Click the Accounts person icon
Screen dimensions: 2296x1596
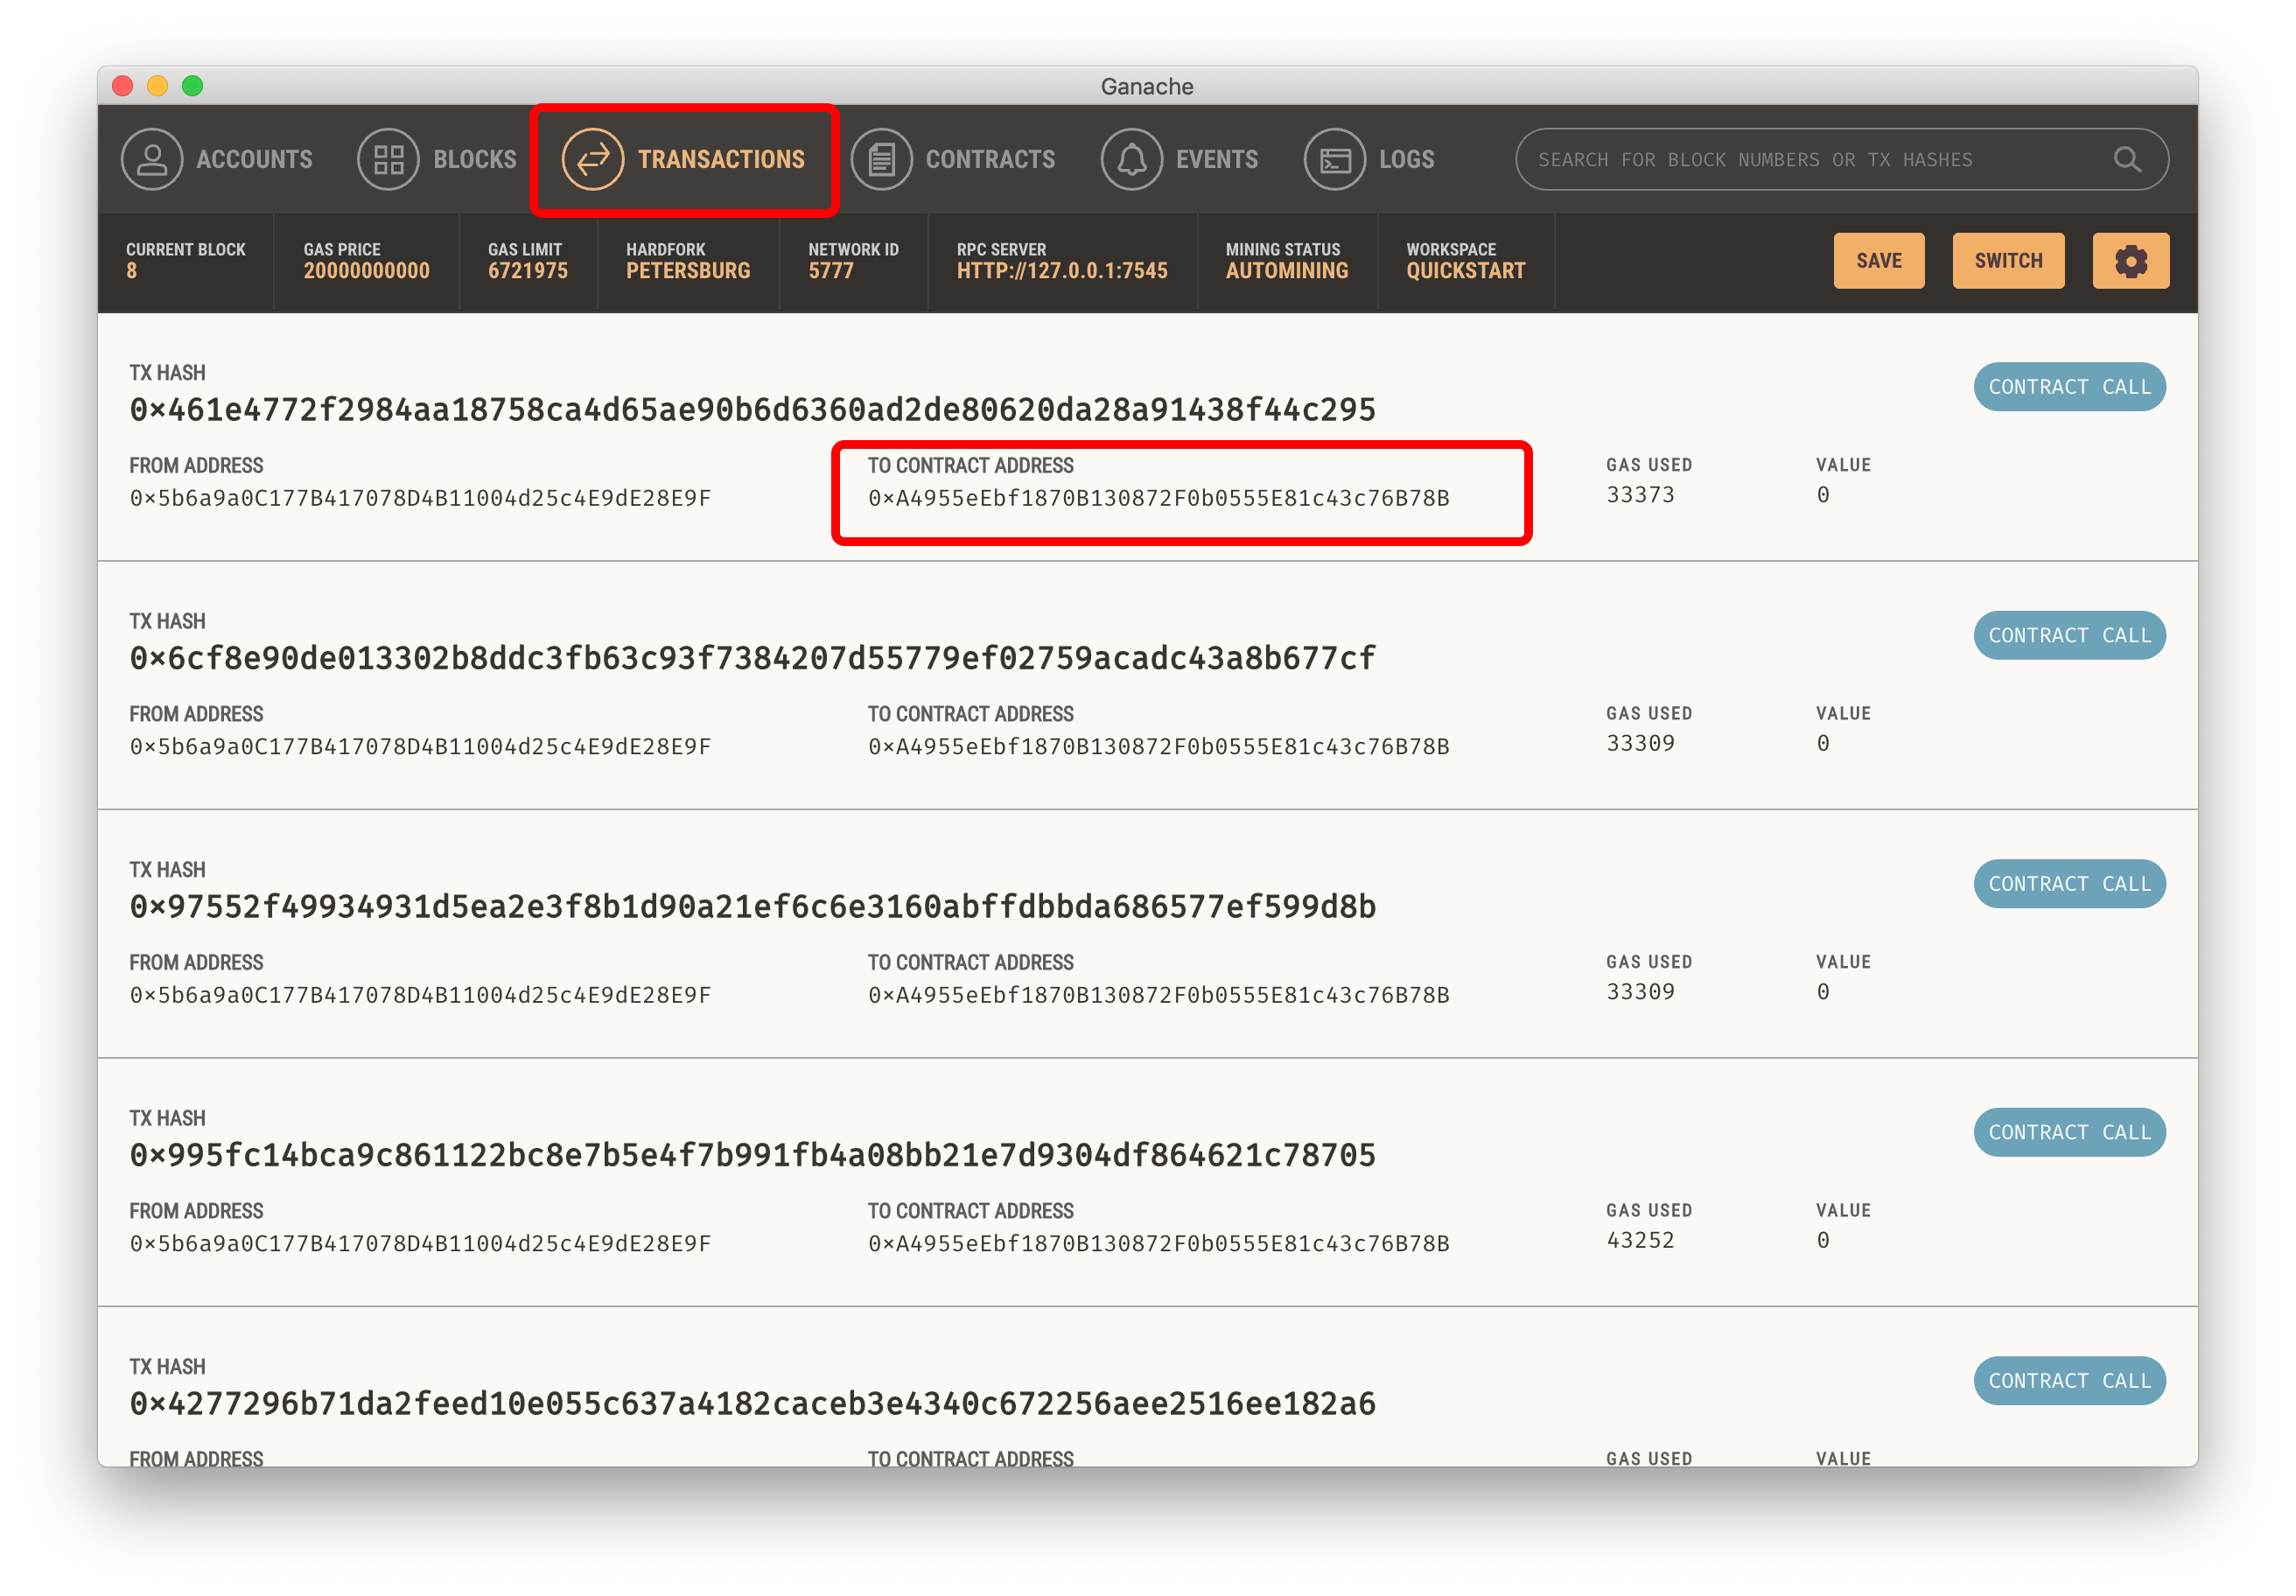click(x=152, y=159)
